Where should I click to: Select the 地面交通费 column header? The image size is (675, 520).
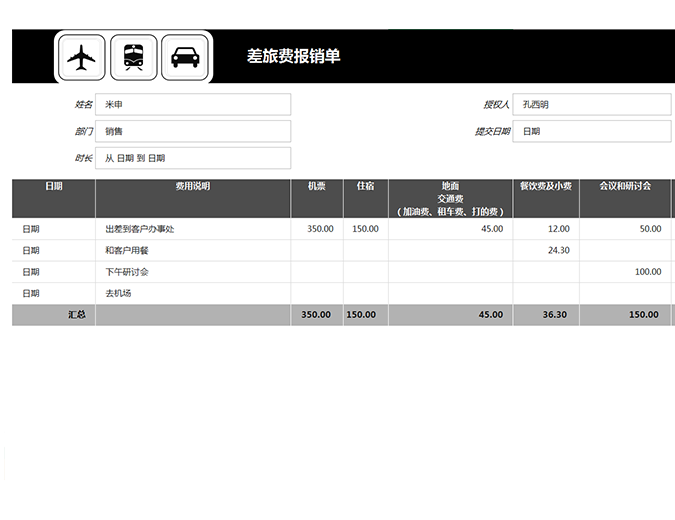[x=450, y=198]
